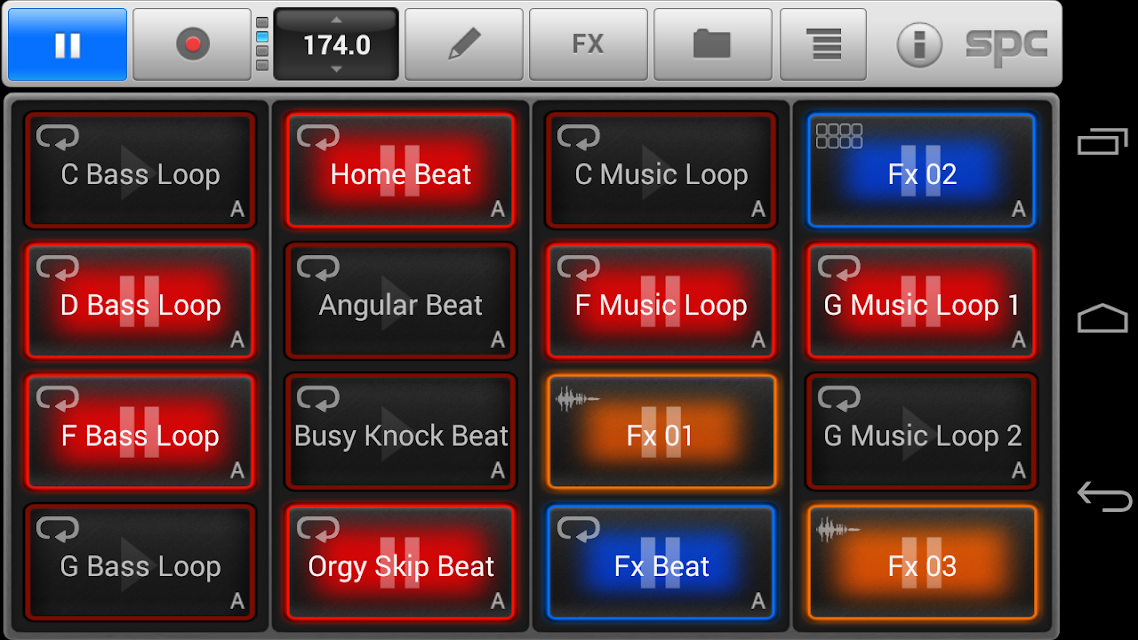Stop the orange Fx 01 pad
The image size is (1138, 640).
click(661, 432)
